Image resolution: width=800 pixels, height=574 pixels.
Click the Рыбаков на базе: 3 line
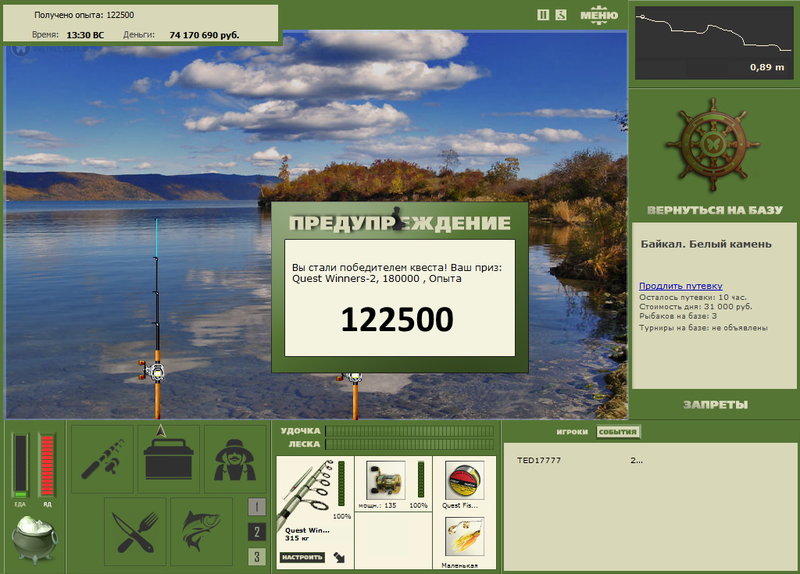678,316
